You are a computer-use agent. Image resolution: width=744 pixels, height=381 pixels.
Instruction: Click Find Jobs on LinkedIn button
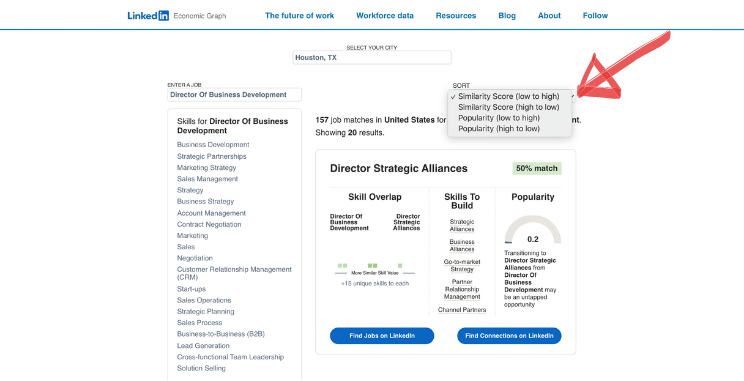(382, 335)
